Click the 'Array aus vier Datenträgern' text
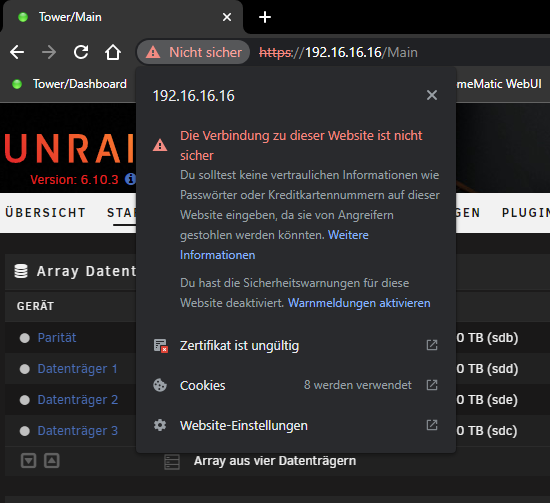 tap(275, 461)
